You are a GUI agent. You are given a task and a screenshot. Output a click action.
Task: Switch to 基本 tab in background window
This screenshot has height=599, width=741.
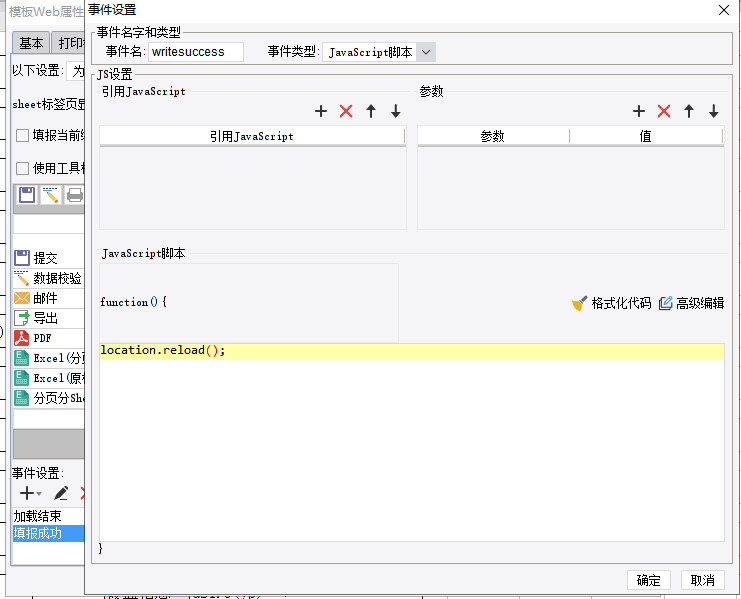(x=31, y=43)
